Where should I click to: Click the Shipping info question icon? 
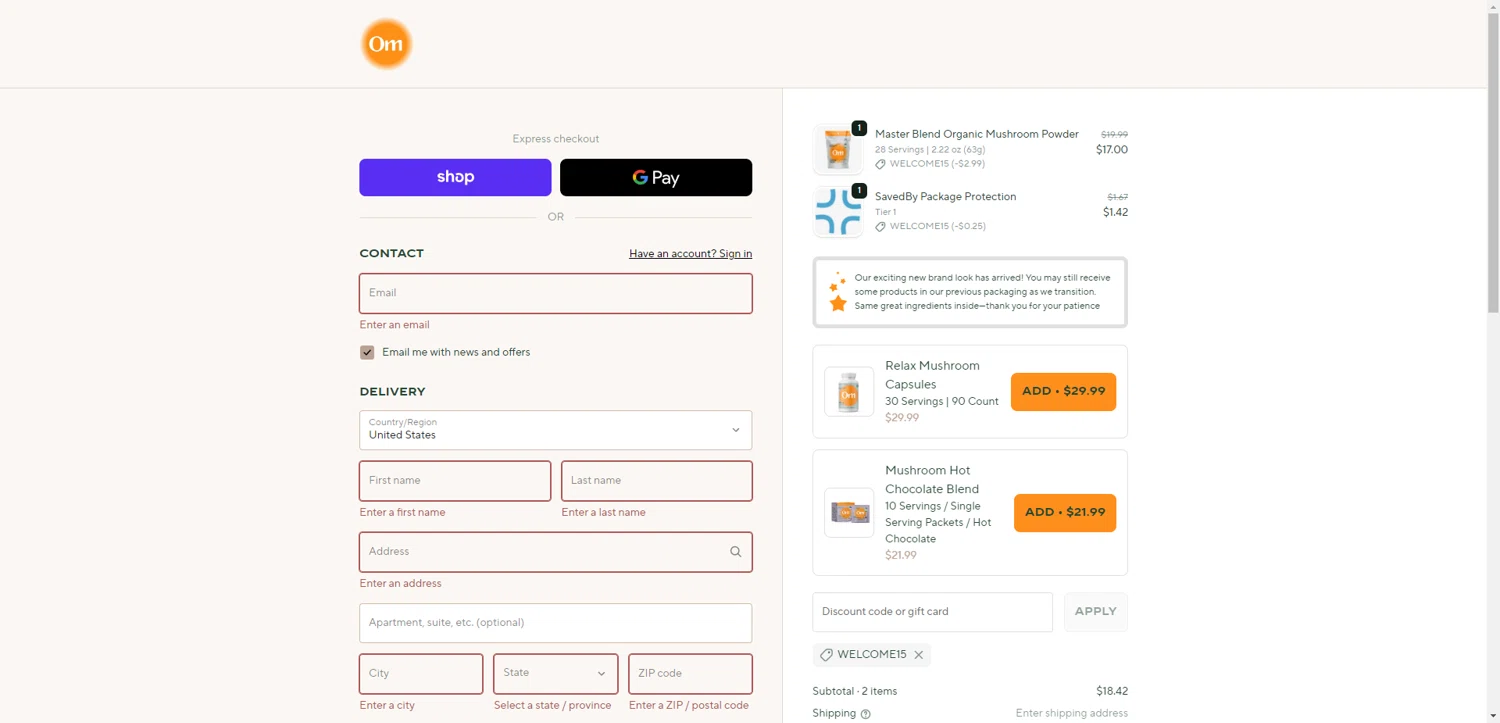866,714
